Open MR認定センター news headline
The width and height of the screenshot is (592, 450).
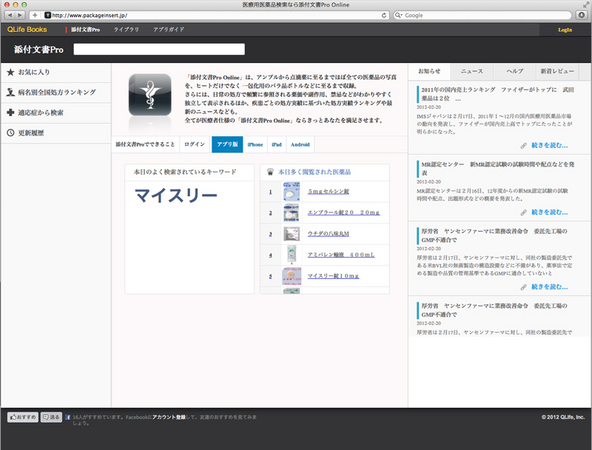coord(498,168)
